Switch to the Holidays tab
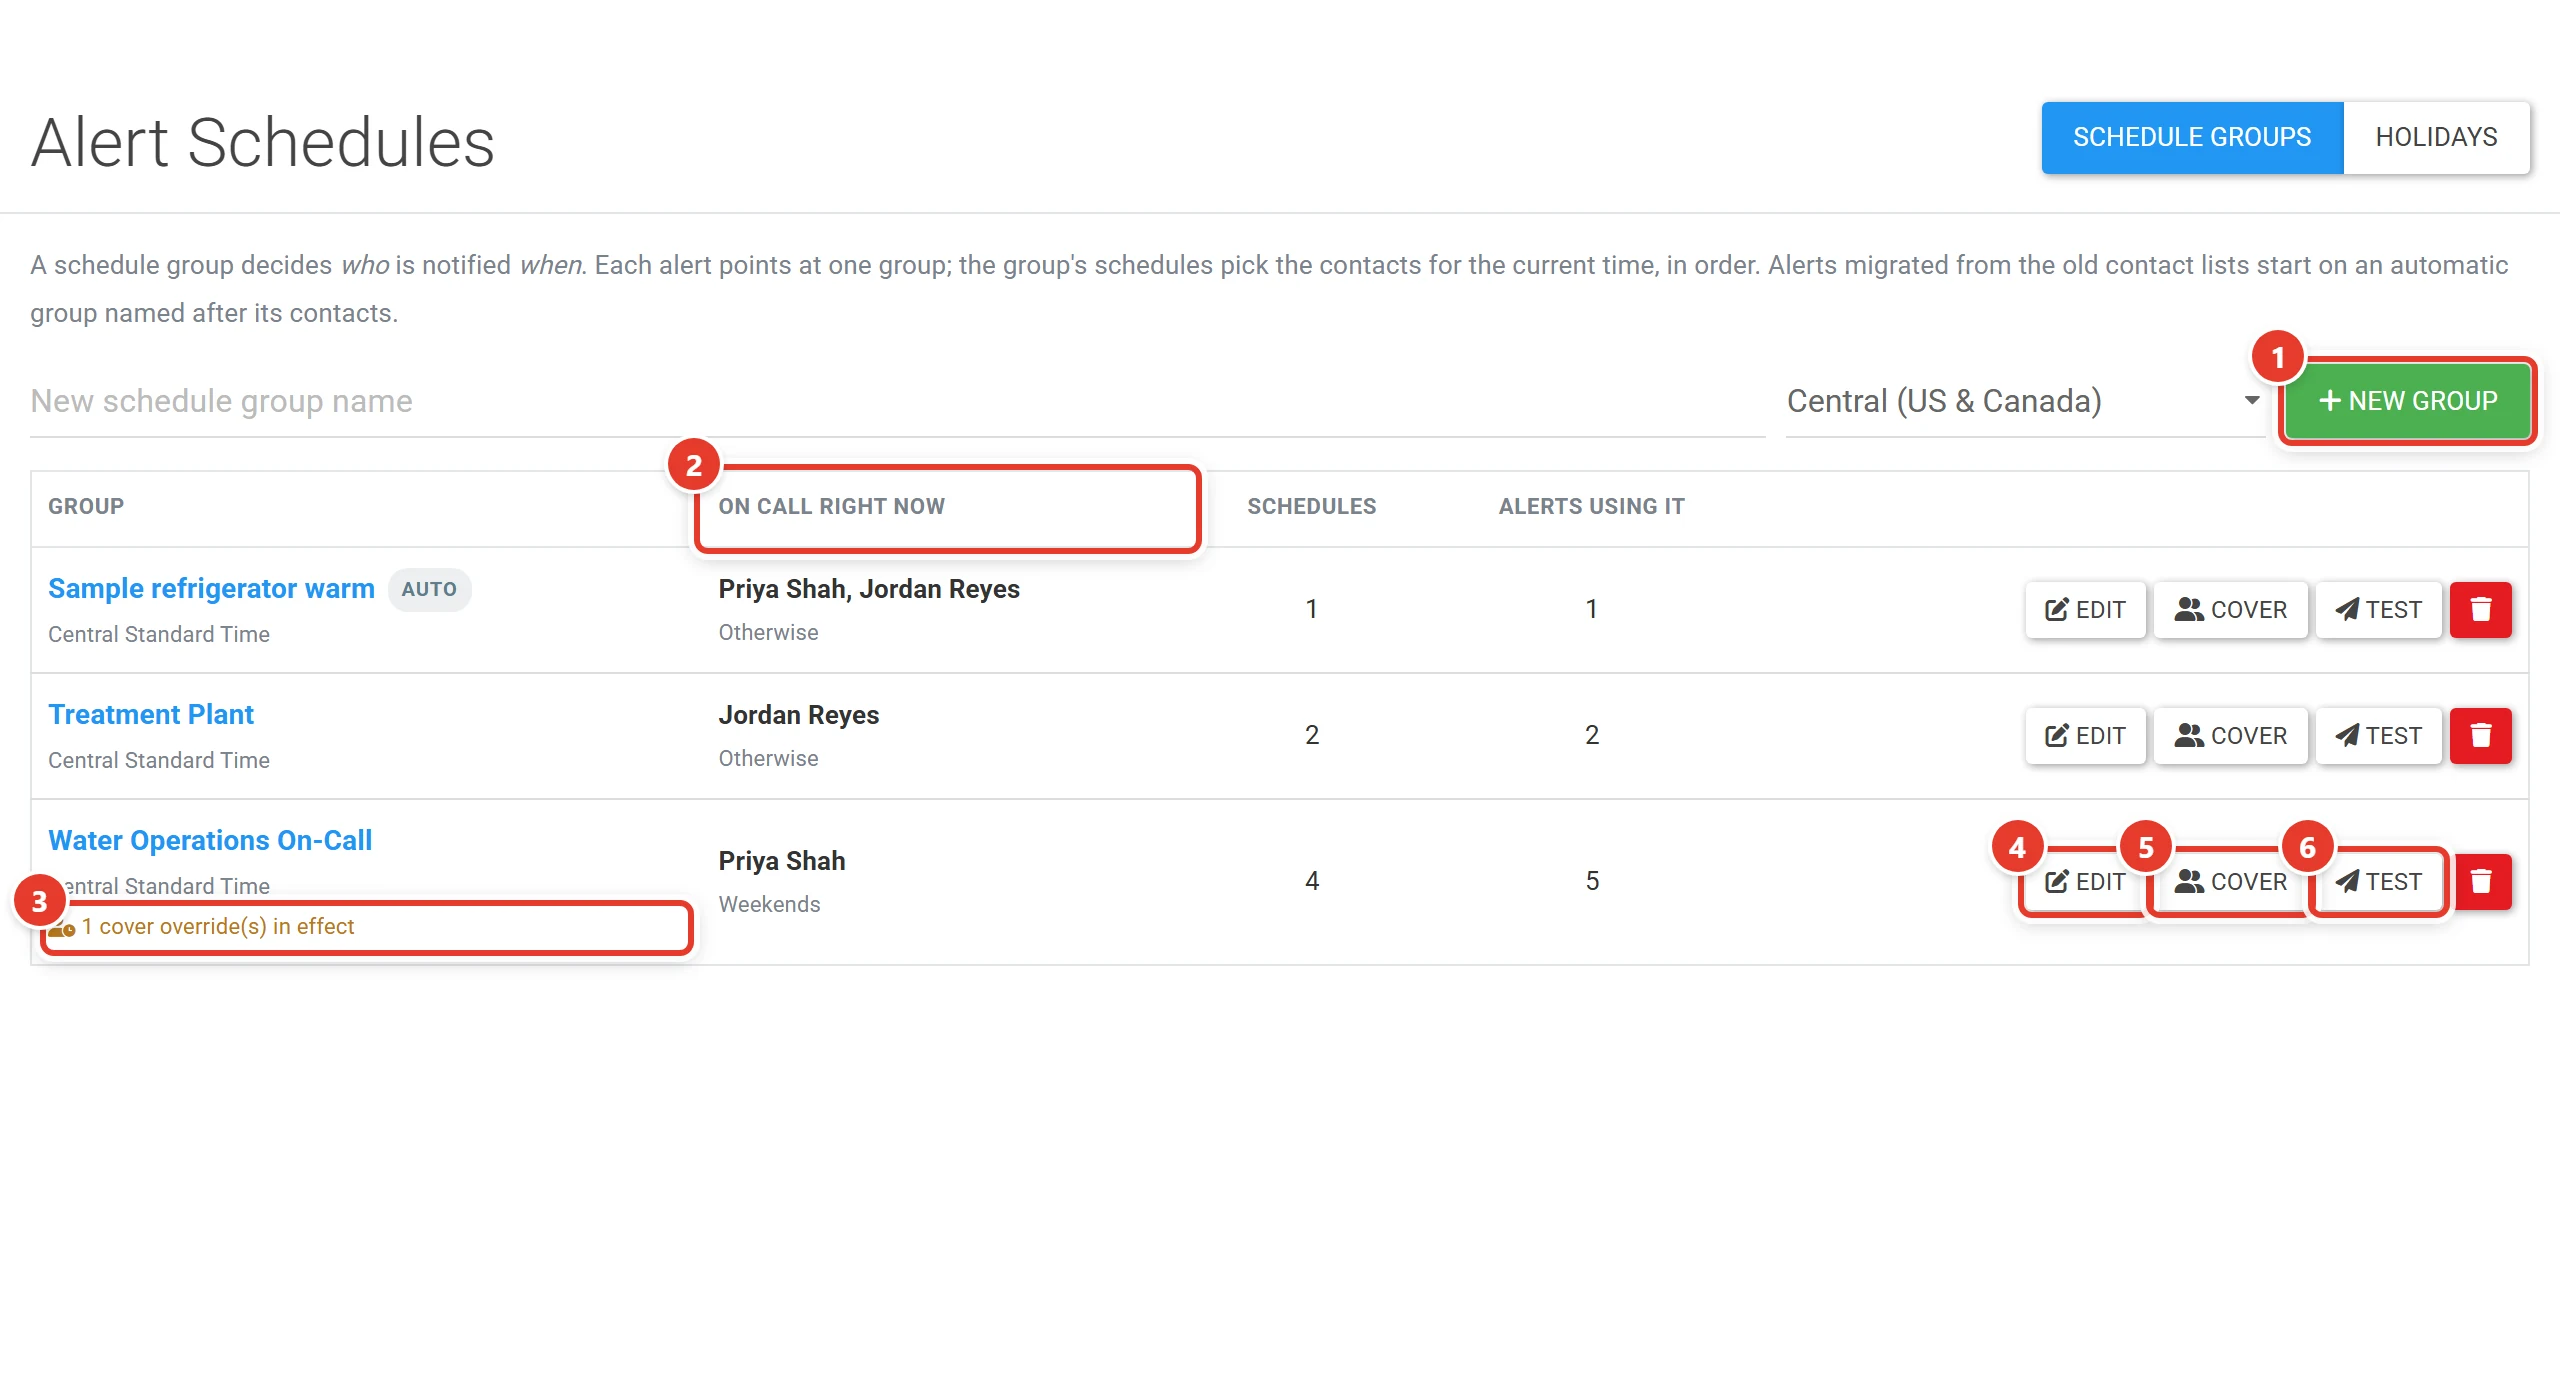The image size is (2560, 1400). pyautogui.click(x=2436, y=137)
